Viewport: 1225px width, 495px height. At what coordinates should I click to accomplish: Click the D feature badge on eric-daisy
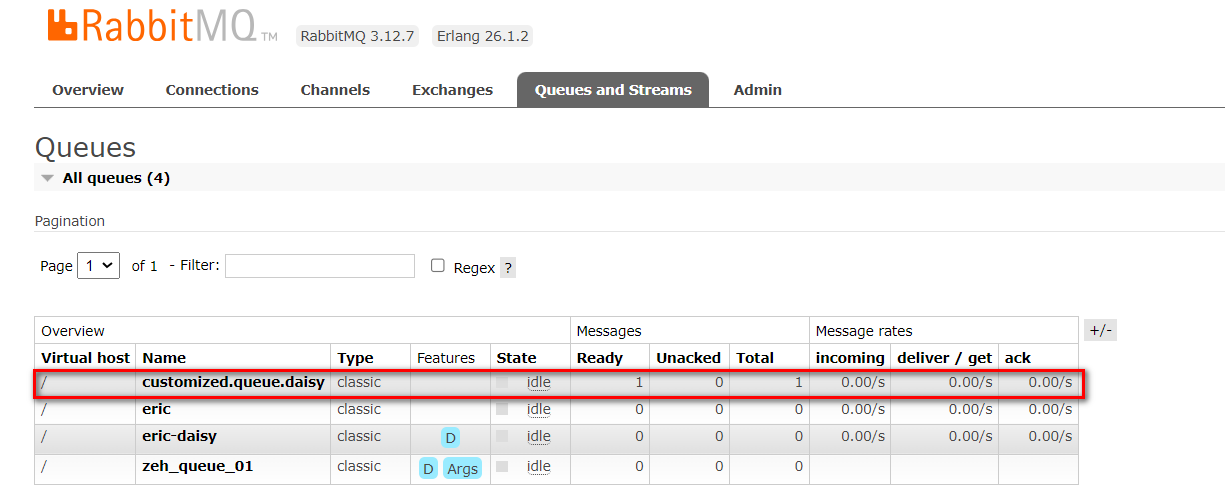point(450,438)
